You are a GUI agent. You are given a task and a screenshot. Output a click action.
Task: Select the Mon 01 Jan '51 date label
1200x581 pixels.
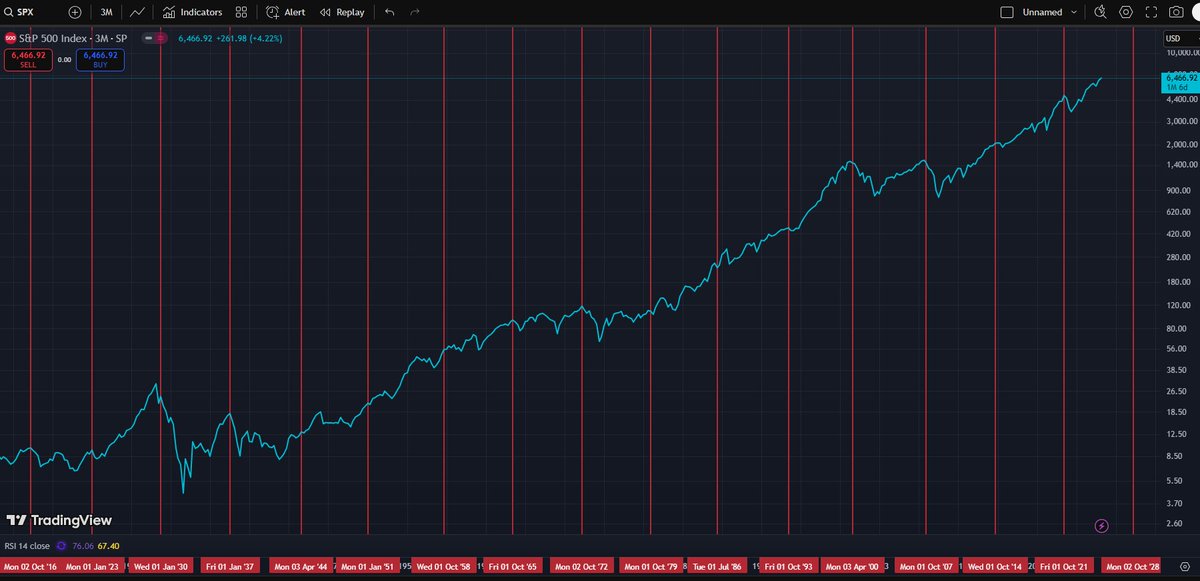click(367, 566)
